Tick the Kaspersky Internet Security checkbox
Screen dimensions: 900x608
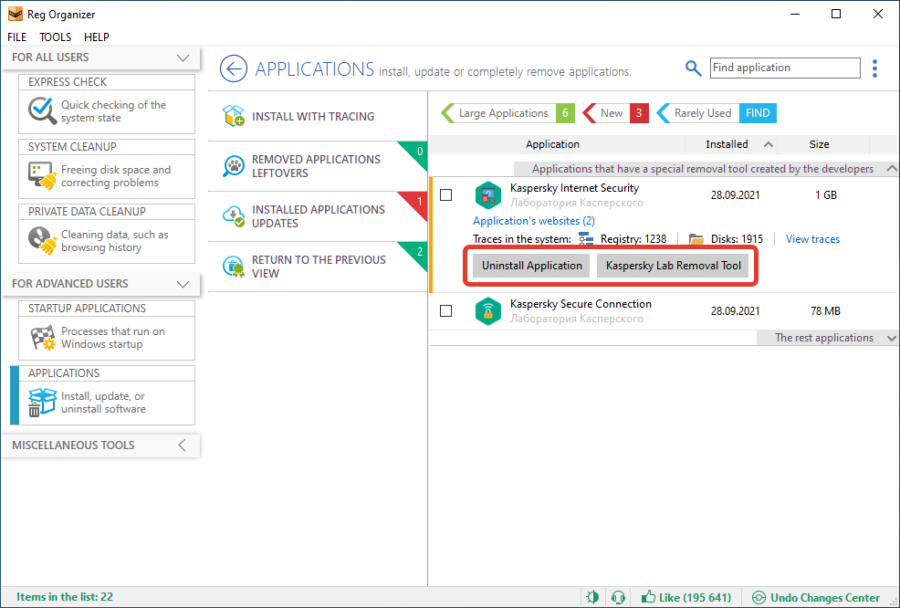[446, 195]
